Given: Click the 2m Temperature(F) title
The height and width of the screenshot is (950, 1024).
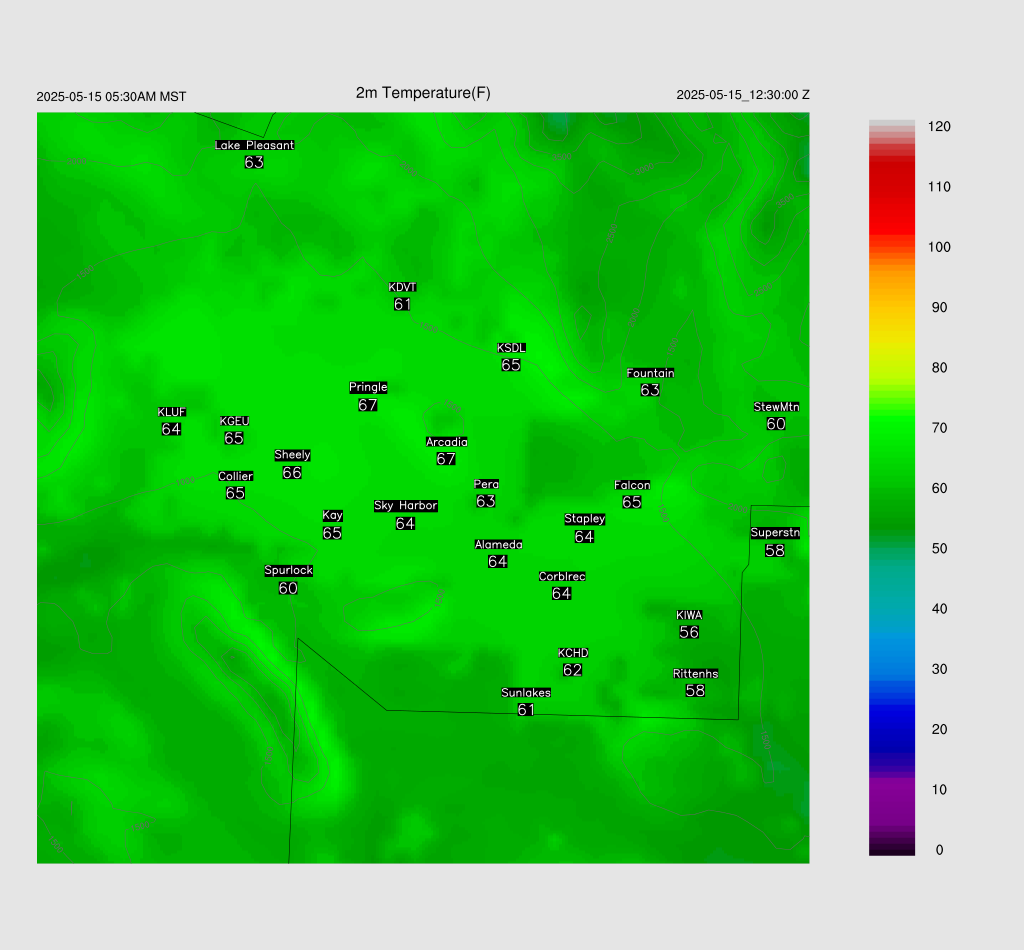Looking at the screenshot, I should [x=423, y=93].
